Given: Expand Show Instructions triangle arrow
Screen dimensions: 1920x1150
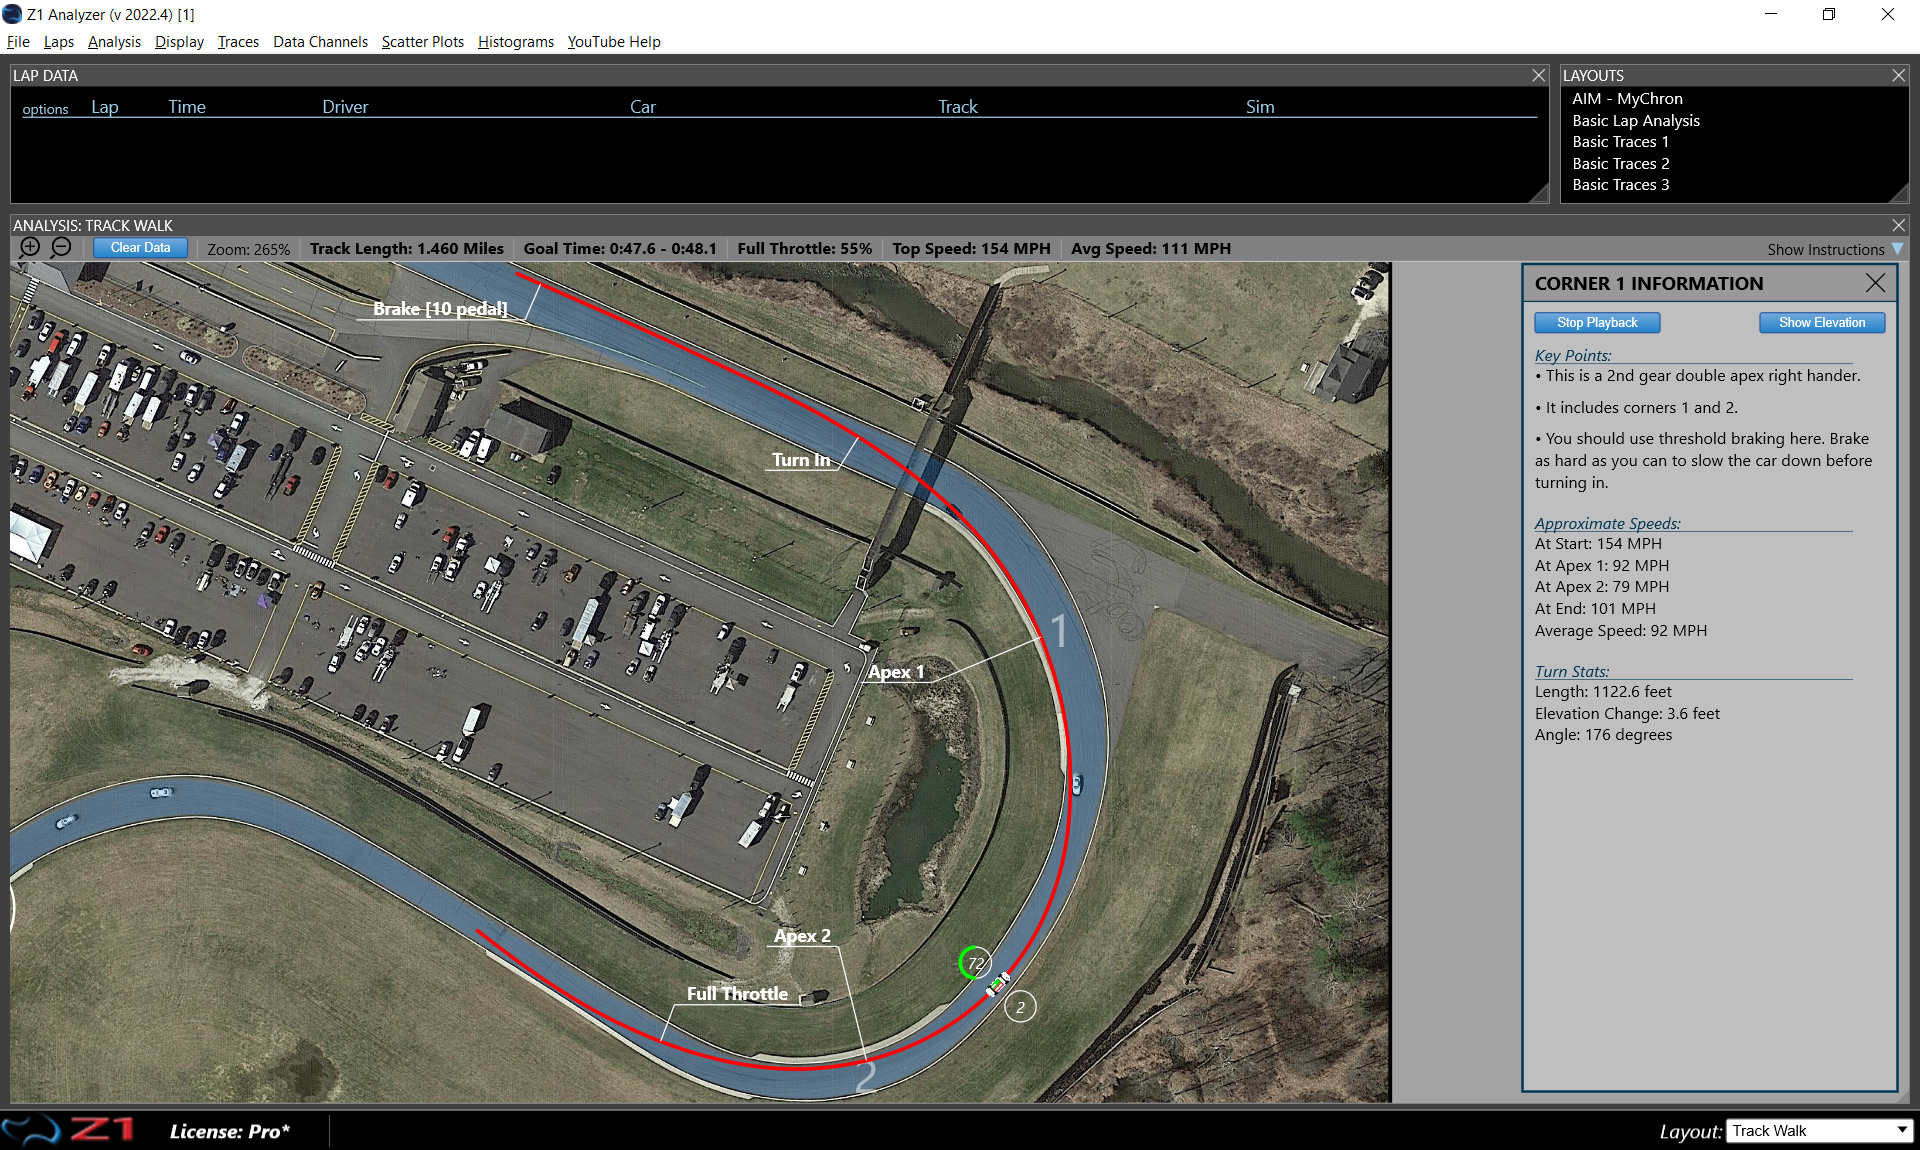Looking at the screenshot, I should 1897,249.
